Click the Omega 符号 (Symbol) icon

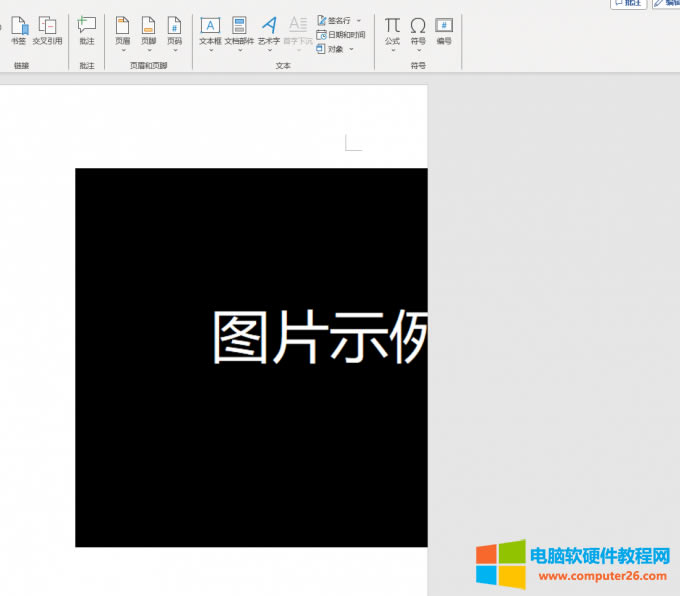point(418,26)
